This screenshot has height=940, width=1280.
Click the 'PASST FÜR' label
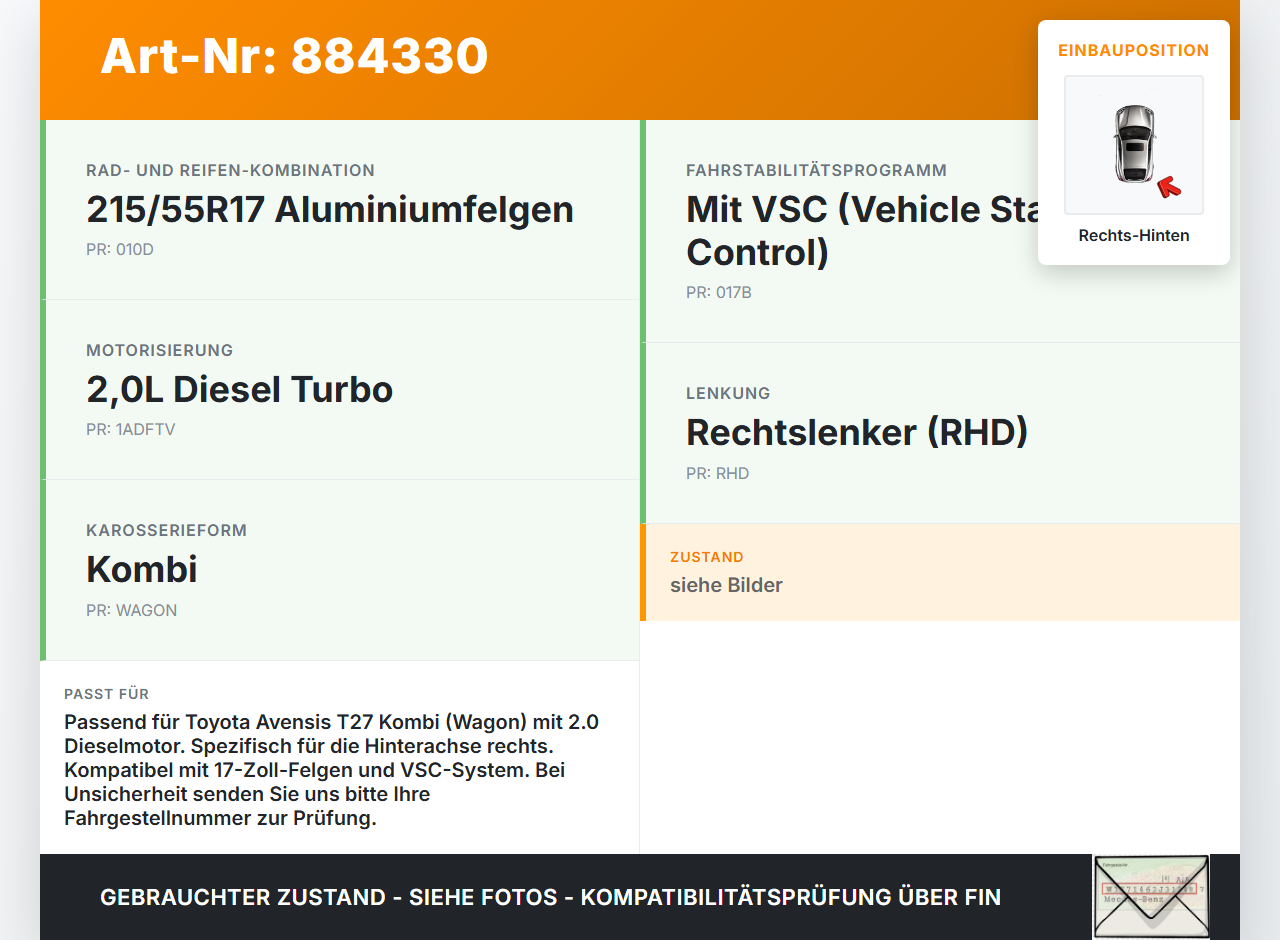click(x=107, y=694)
